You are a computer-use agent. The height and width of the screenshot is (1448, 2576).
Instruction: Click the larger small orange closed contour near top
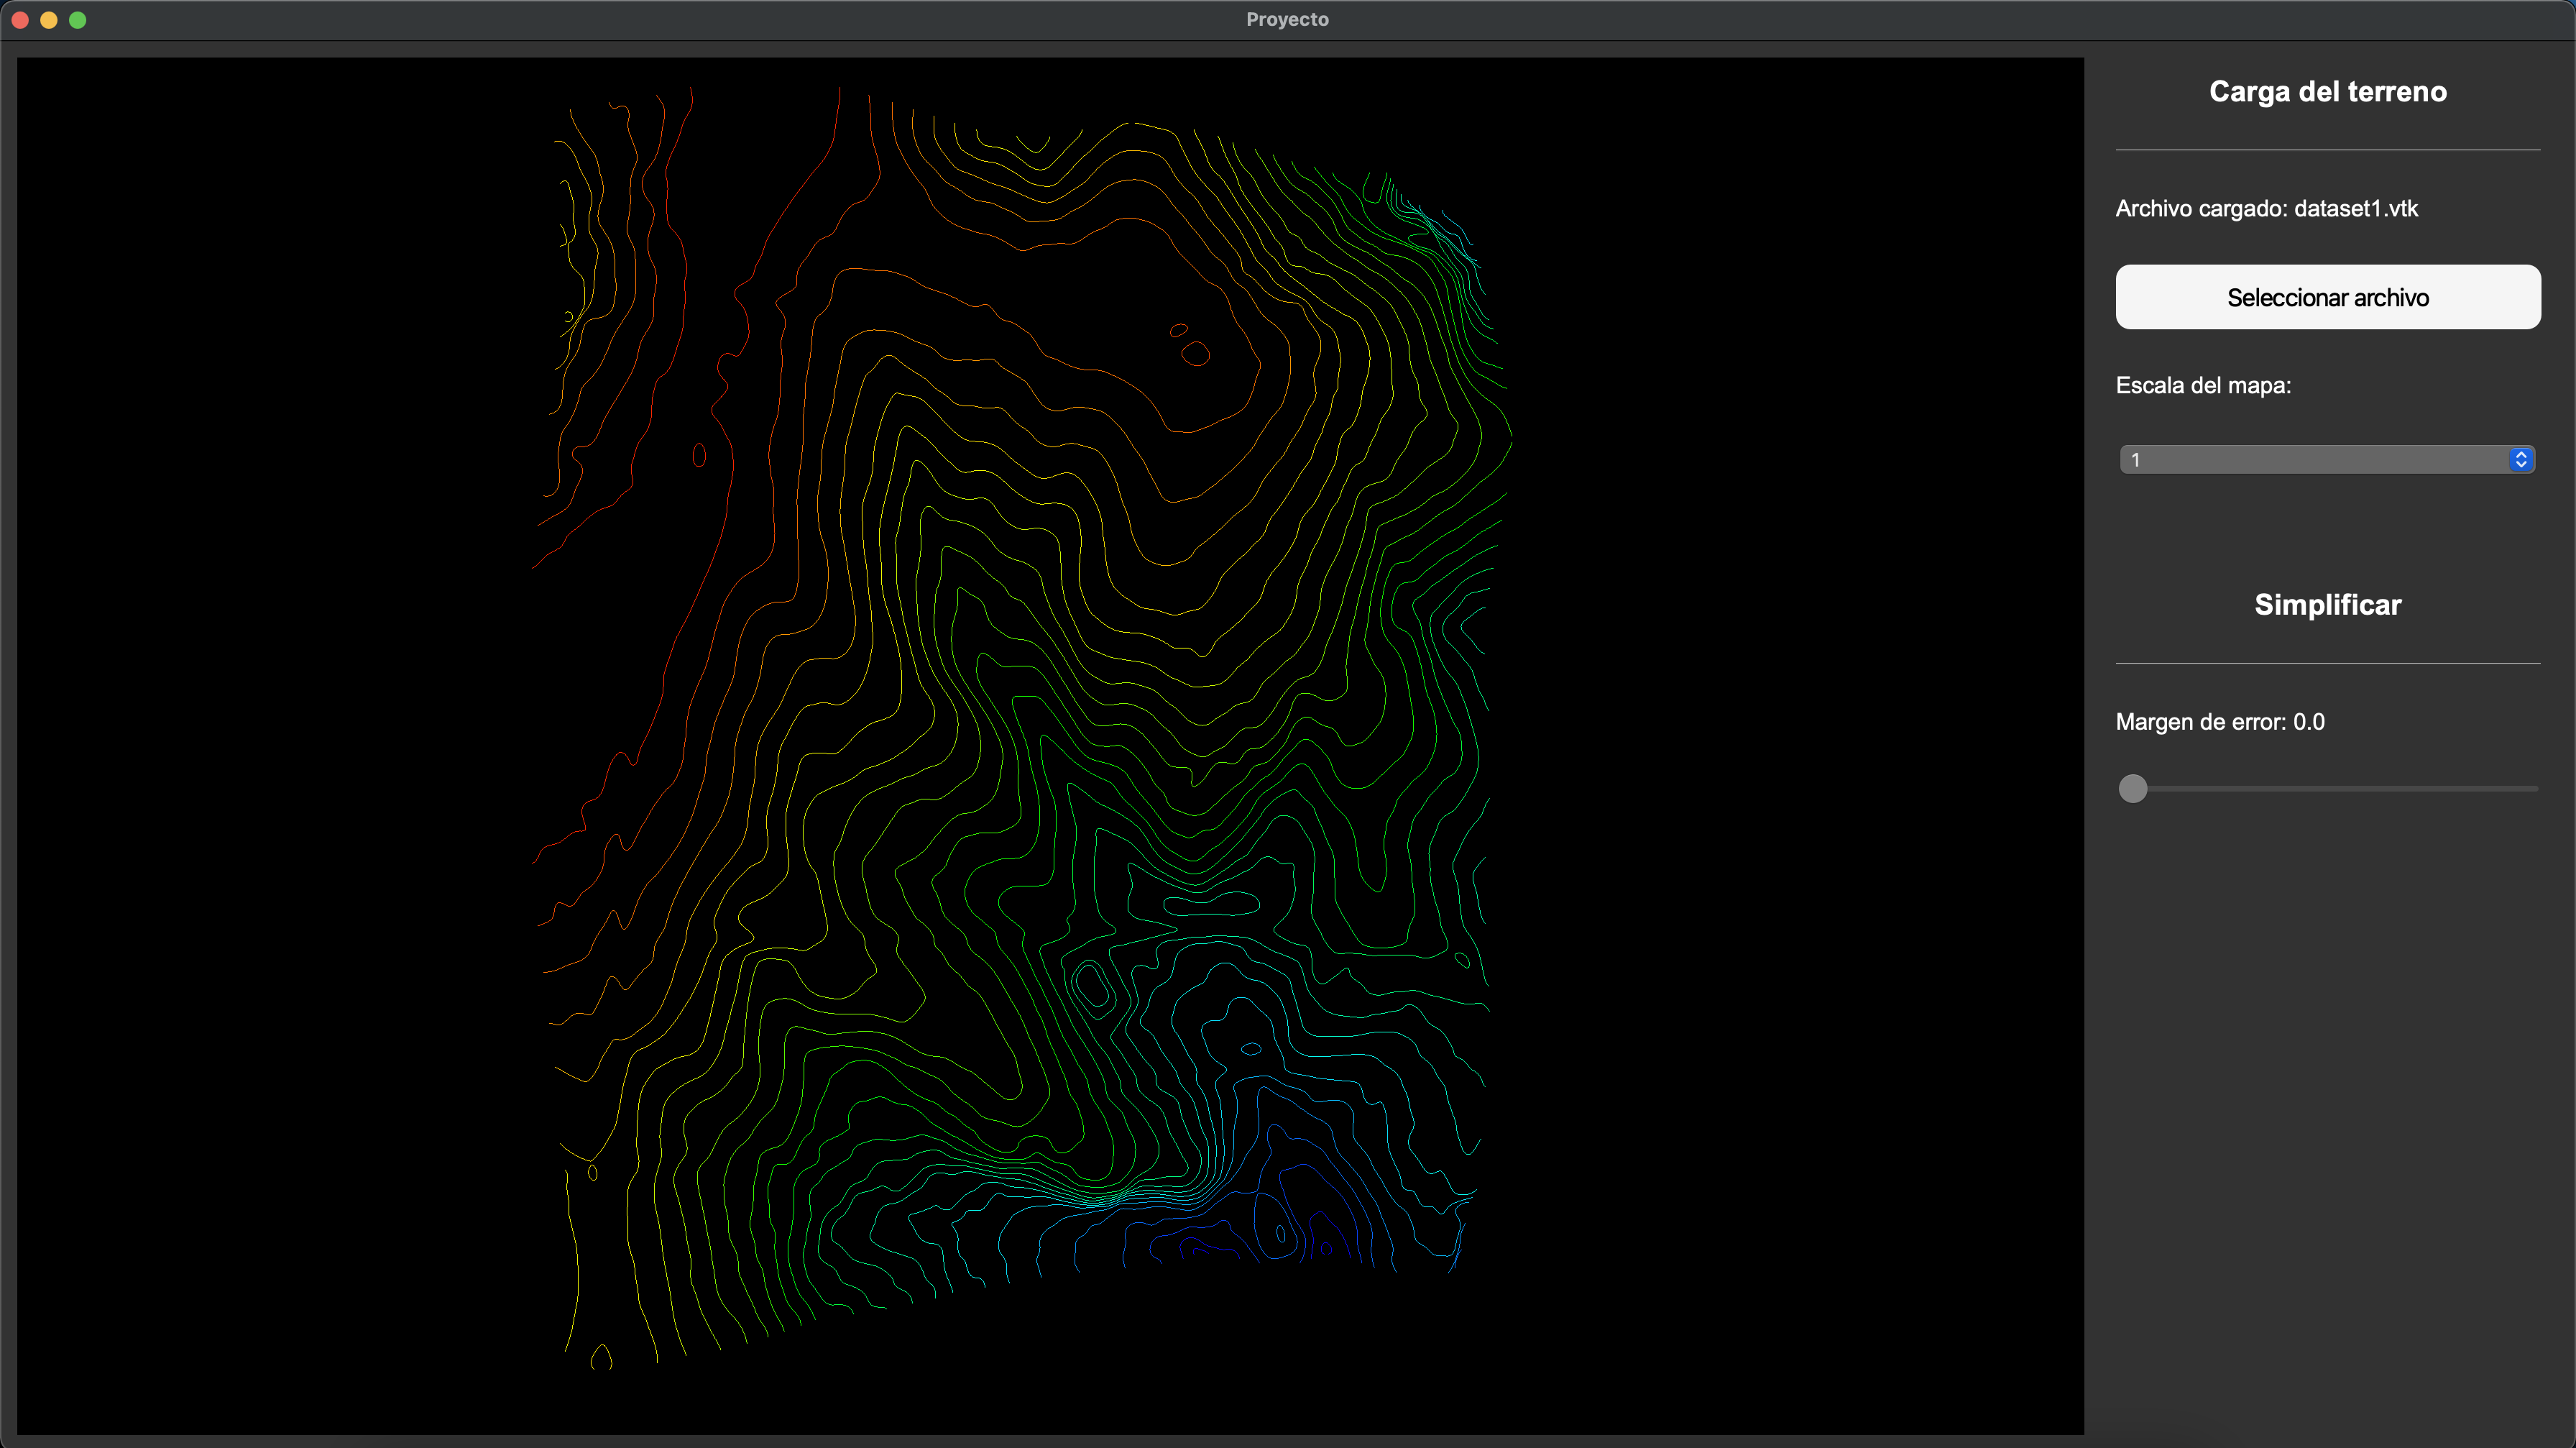click(1195, 354)
